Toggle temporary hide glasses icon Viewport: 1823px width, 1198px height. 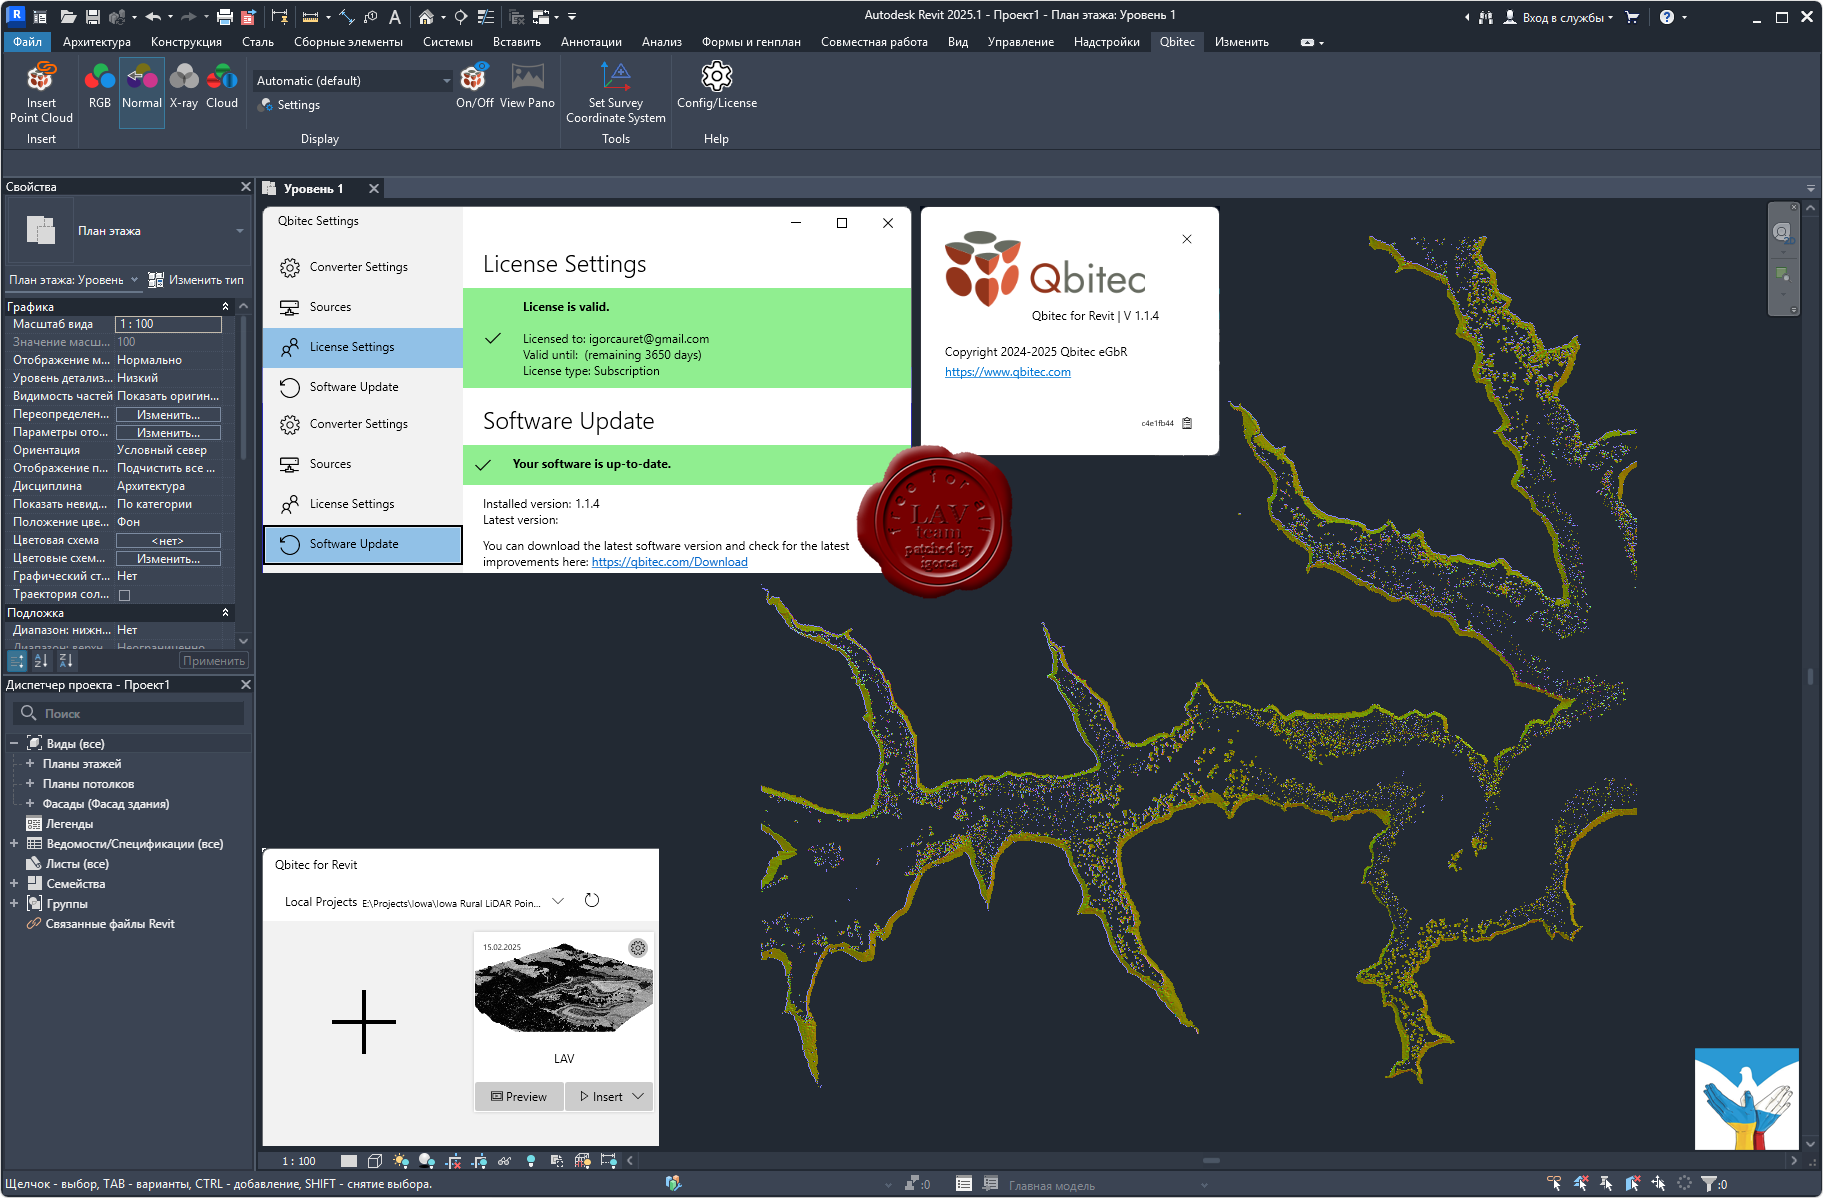pyautogui.click(x=504, y=1161)
